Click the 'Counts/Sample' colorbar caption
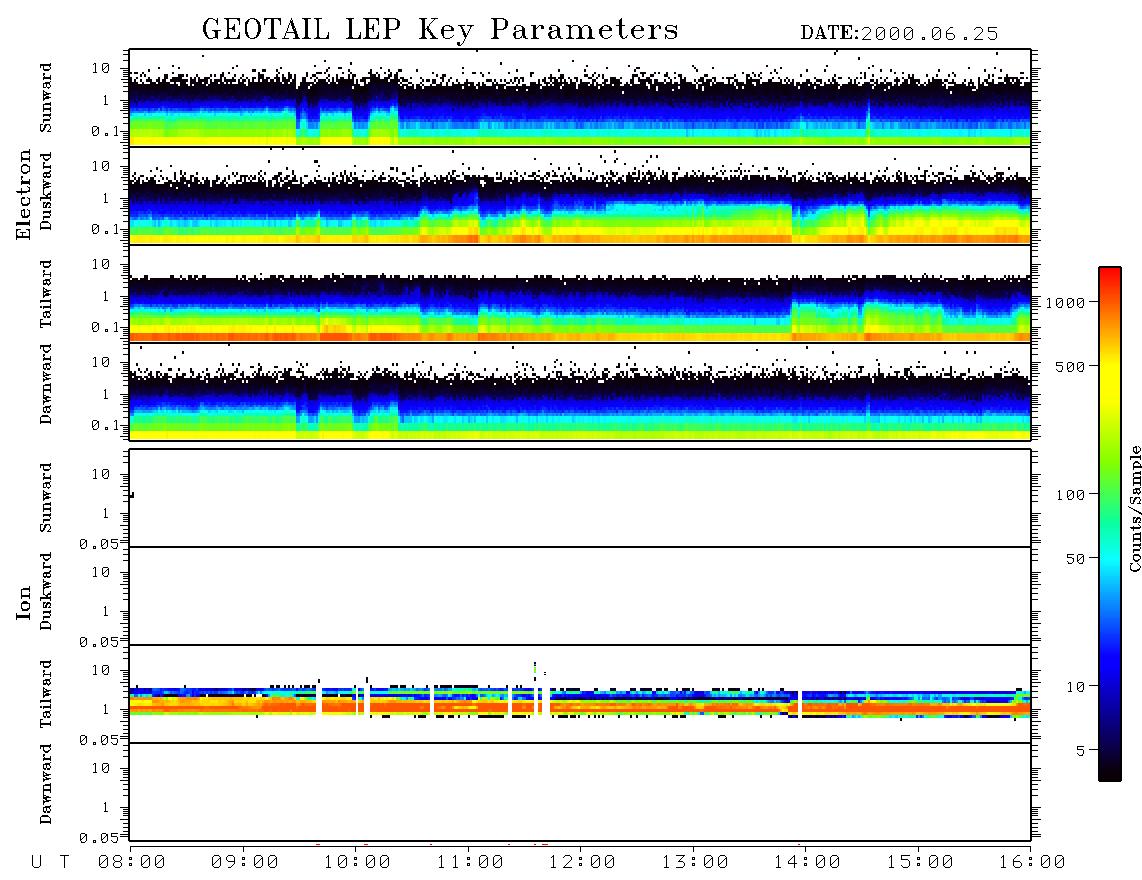Screen dimensions: 1142x880 [x=1134, y=508]
